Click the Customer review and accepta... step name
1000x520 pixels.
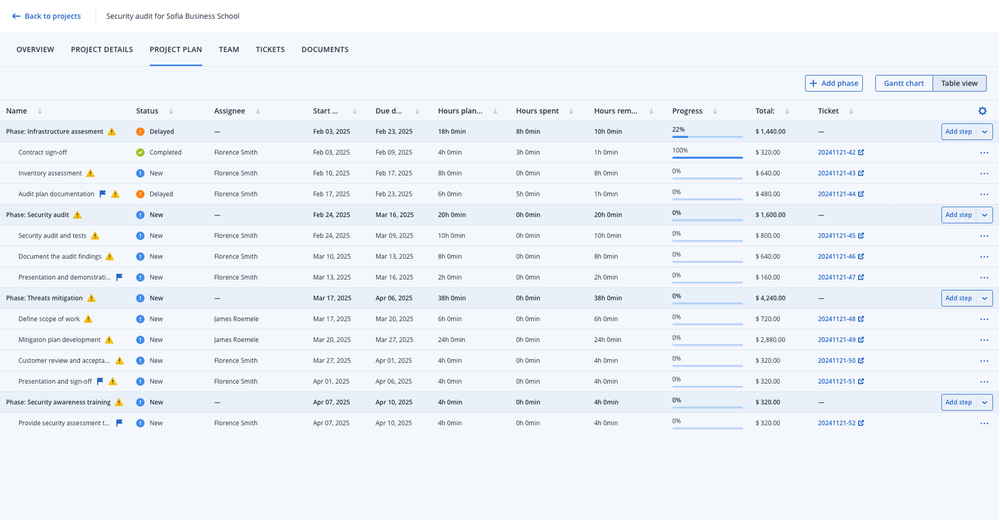click(x=64, y=360)
